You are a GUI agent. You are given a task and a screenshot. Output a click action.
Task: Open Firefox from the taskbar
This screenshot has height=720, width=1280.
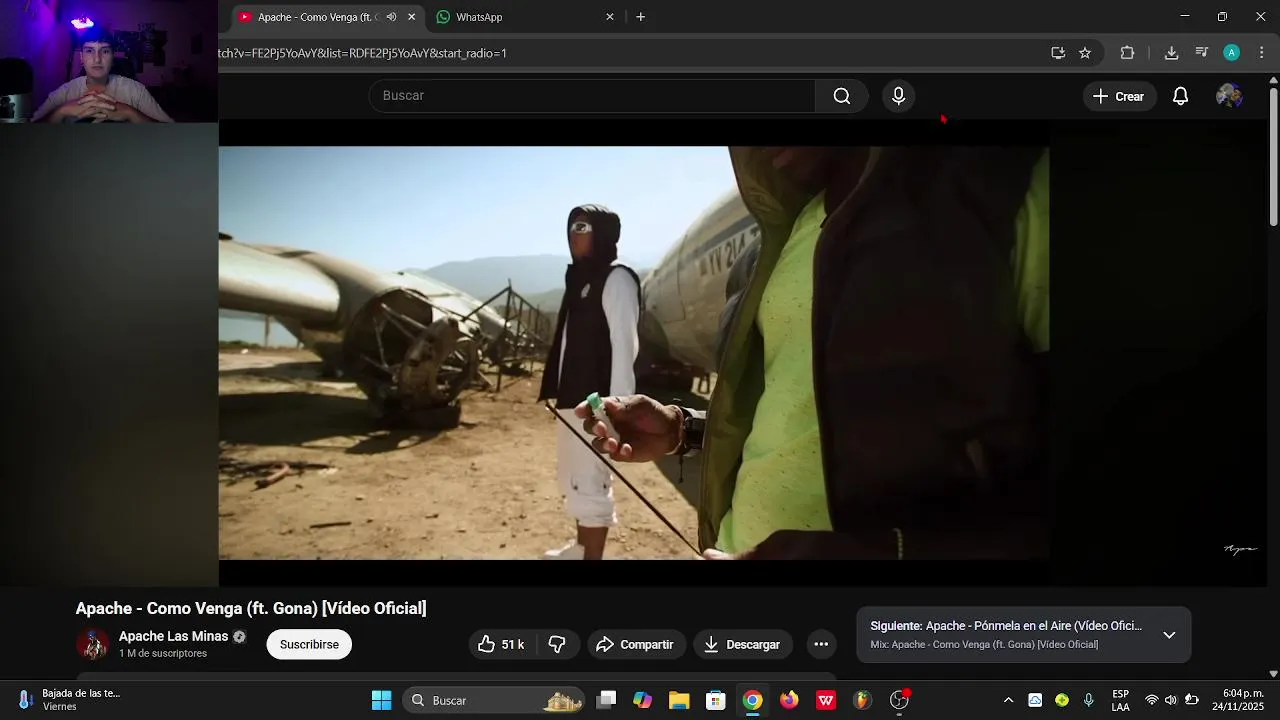pos(790,700)
